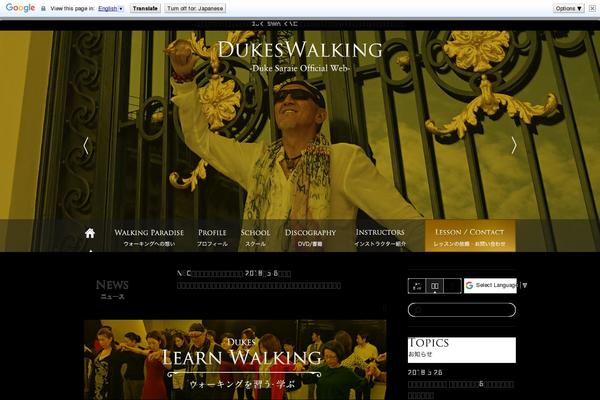This screenshot has height=400, width=600.
Task: Click the Translate button
Action: click(x=145, y=8)
